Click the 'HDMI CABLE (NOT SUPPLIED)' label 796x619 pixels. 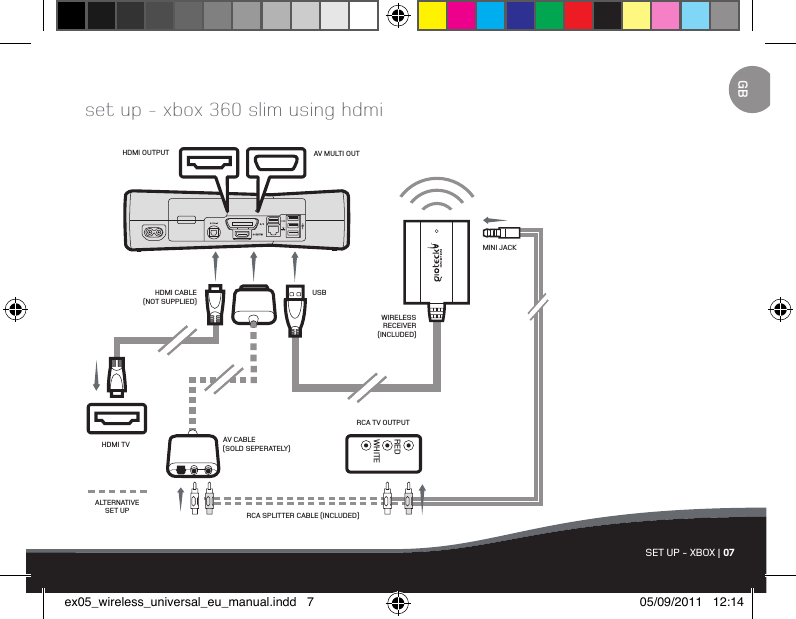click(x=170, y=297)
